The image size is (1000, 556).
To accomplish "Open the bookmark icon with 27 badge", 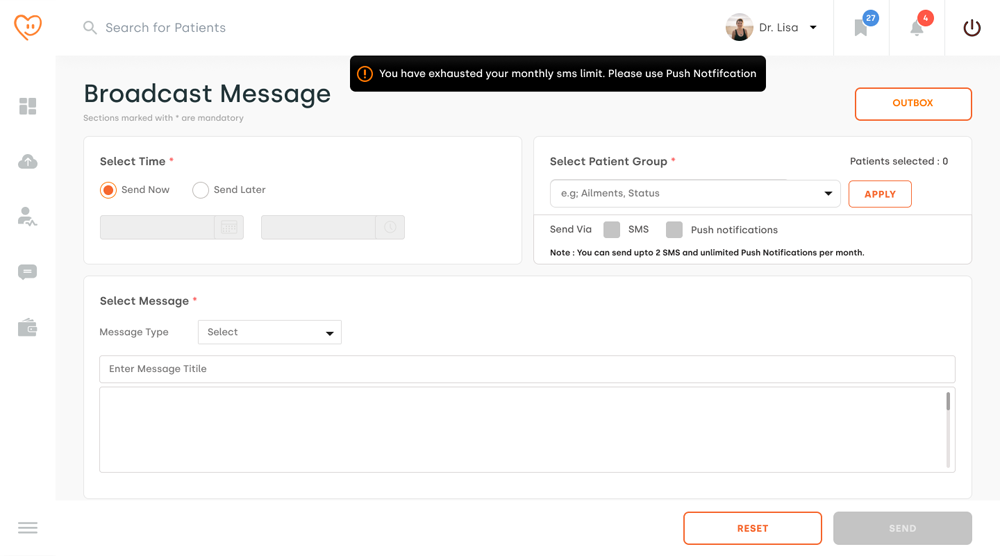I will [x=861, y=28].
